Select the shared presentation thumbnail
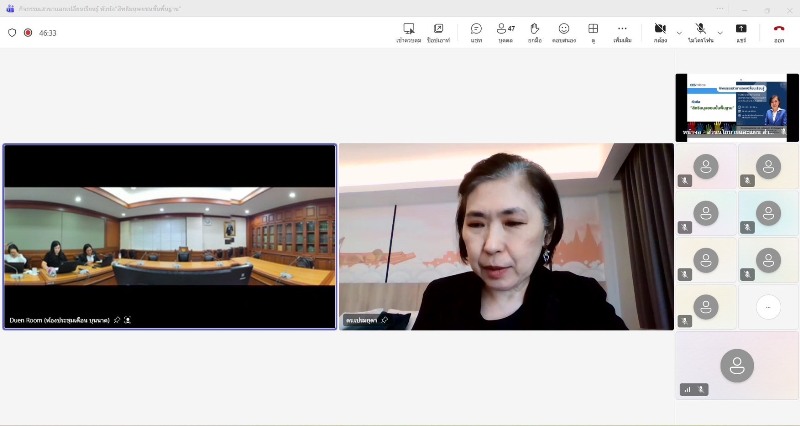The image size is (800, 426). [x=736, y=106]
